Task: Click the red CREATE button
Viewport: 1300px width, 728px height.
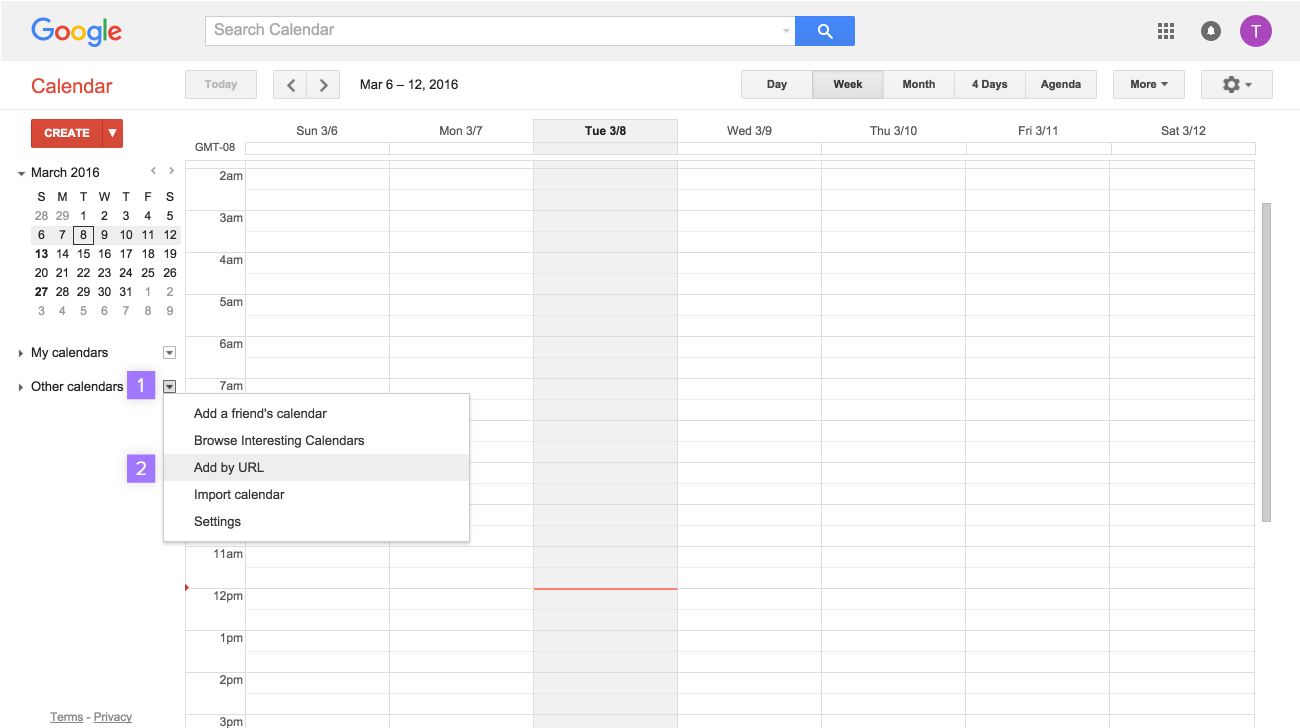Action: [67, 133]
